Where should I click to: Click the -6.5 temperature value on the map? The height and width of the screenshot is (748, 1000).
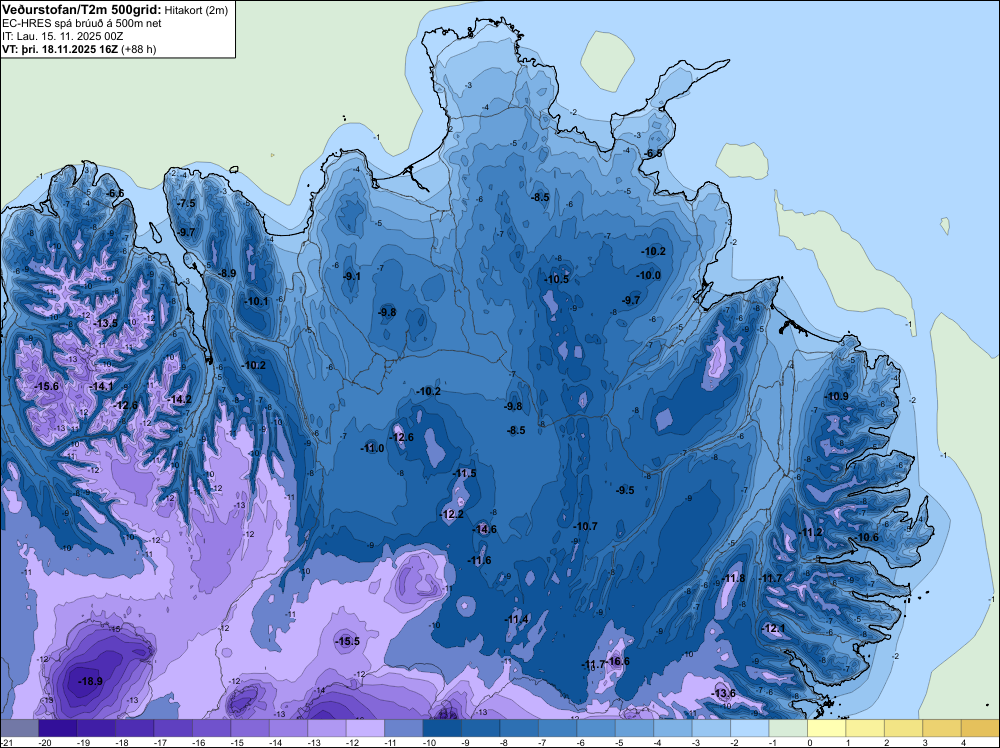tap(652, 154)
